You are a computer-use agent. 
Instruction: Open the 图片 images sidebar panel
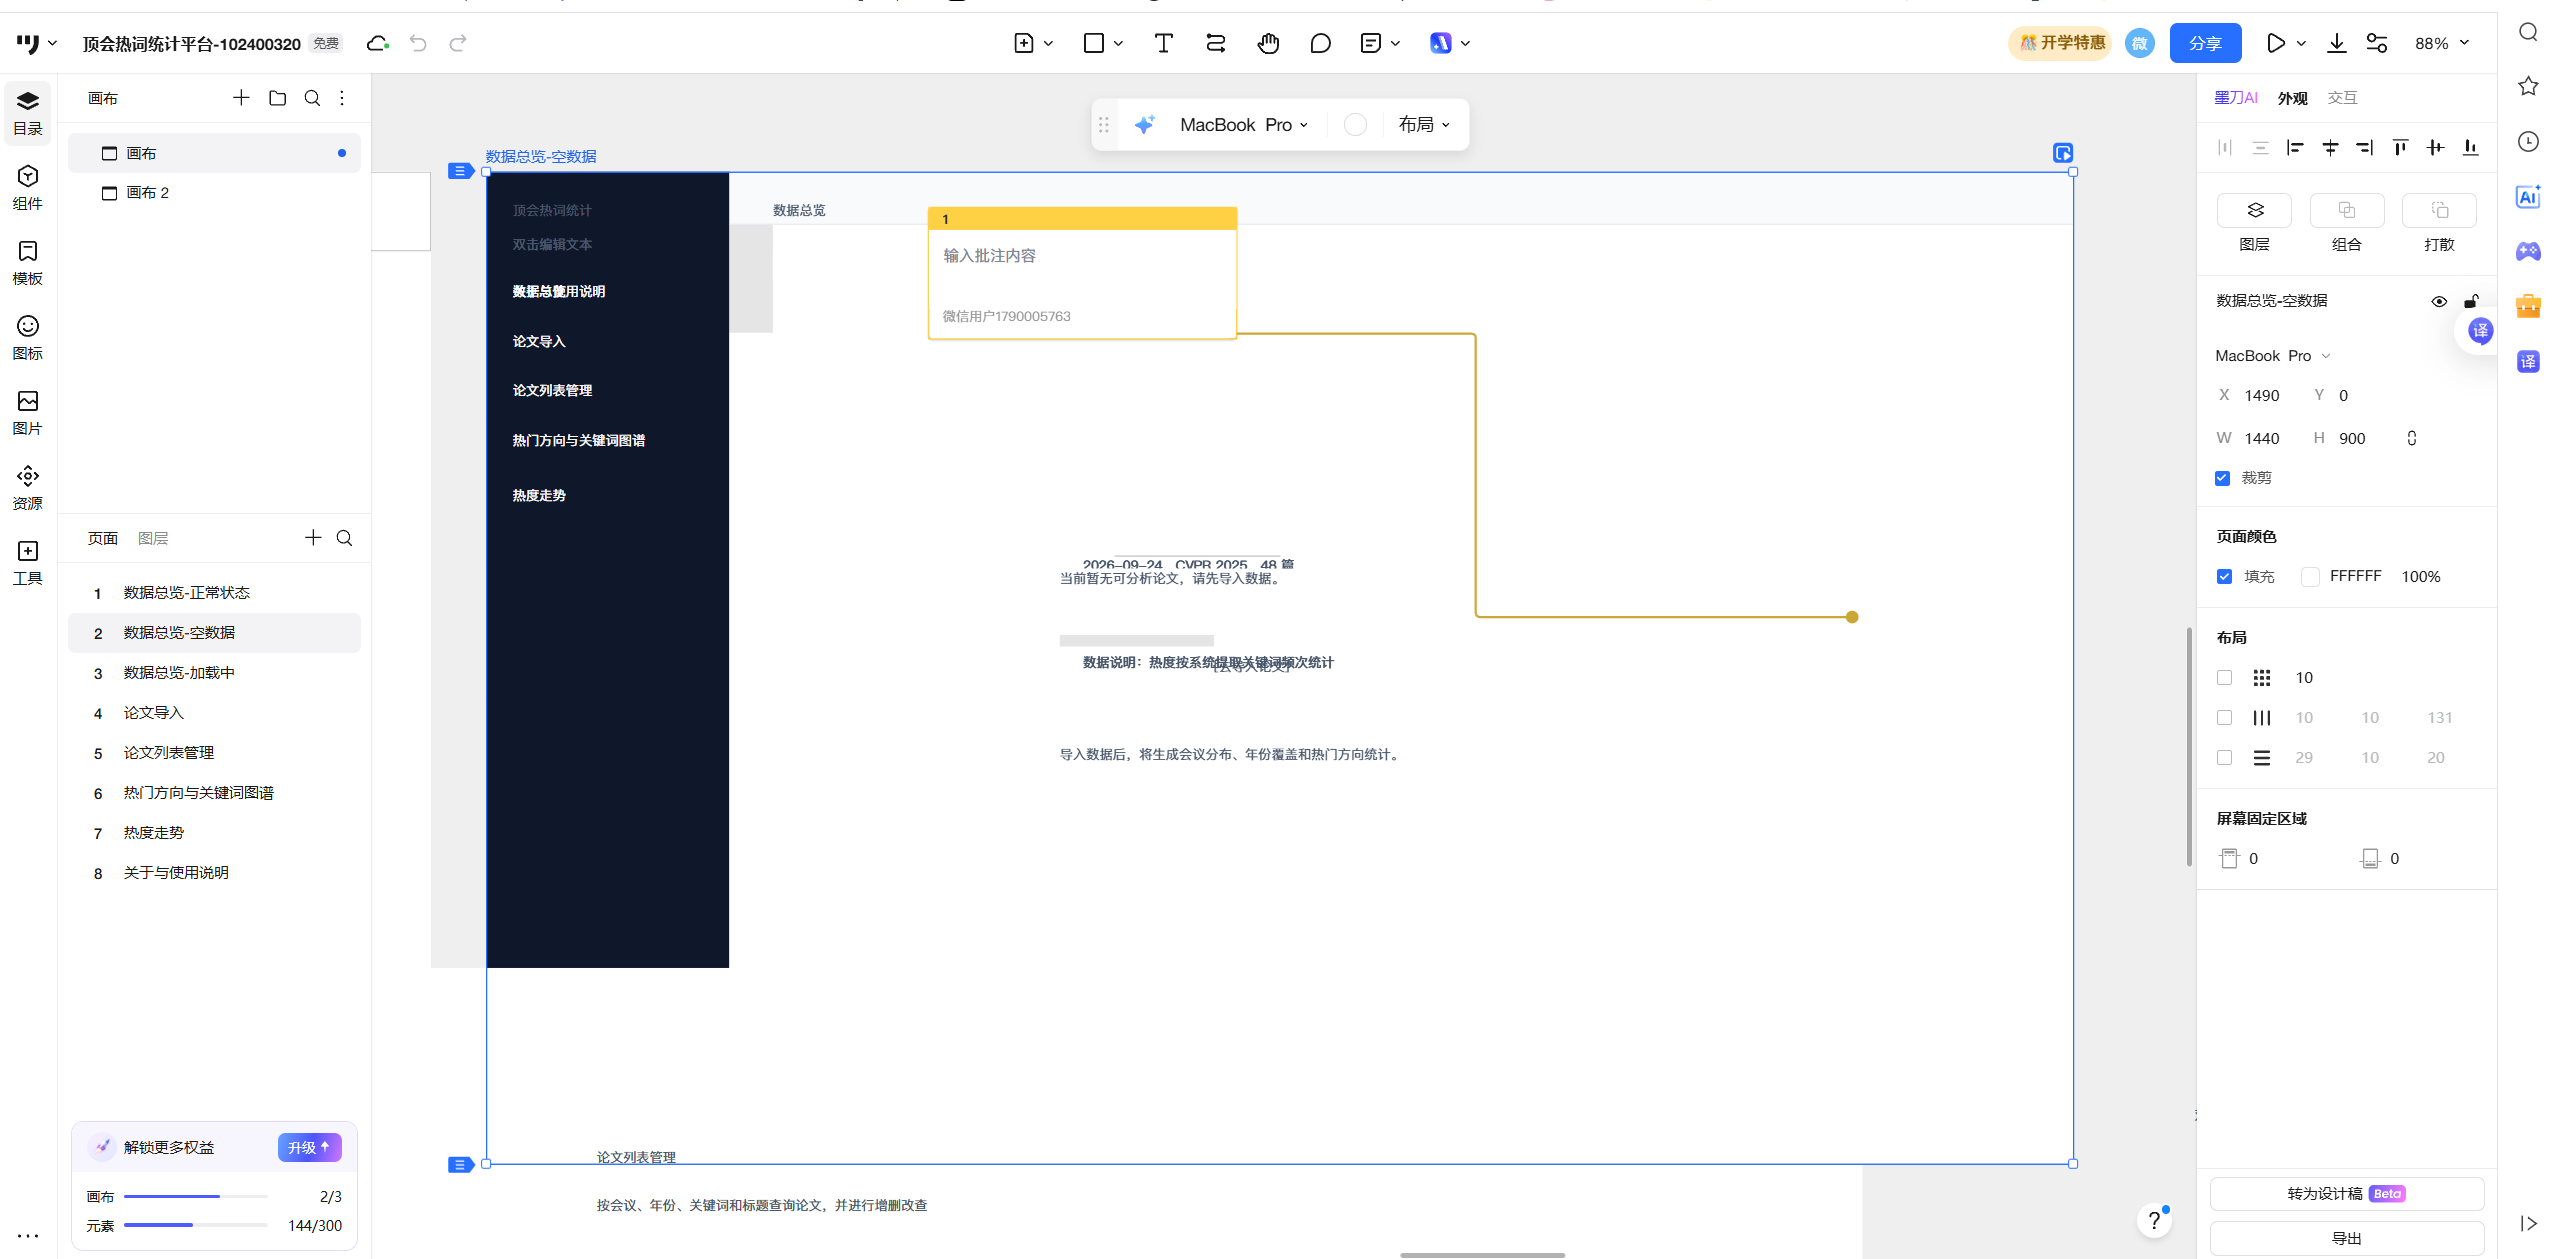click(x=28, y=413)
